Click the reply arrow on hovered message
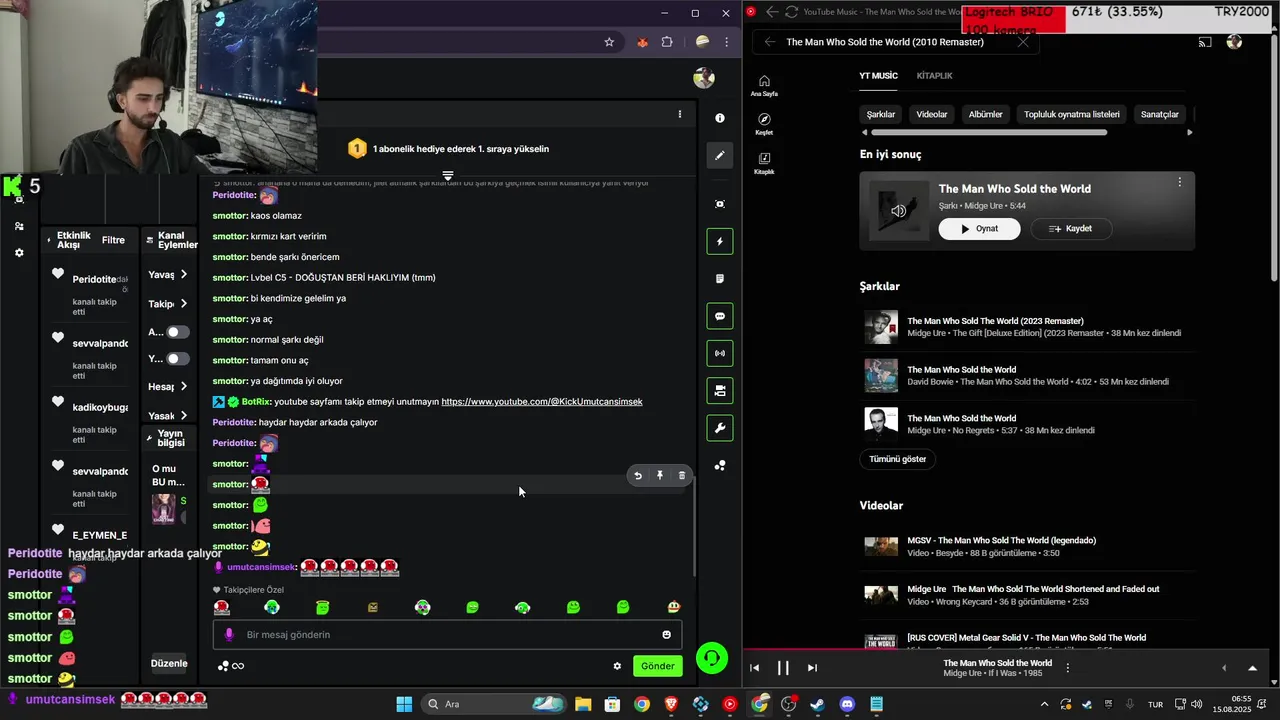The height and width of the screenshot is (720, 1280). pyautogui.click(x=638, y=476)
